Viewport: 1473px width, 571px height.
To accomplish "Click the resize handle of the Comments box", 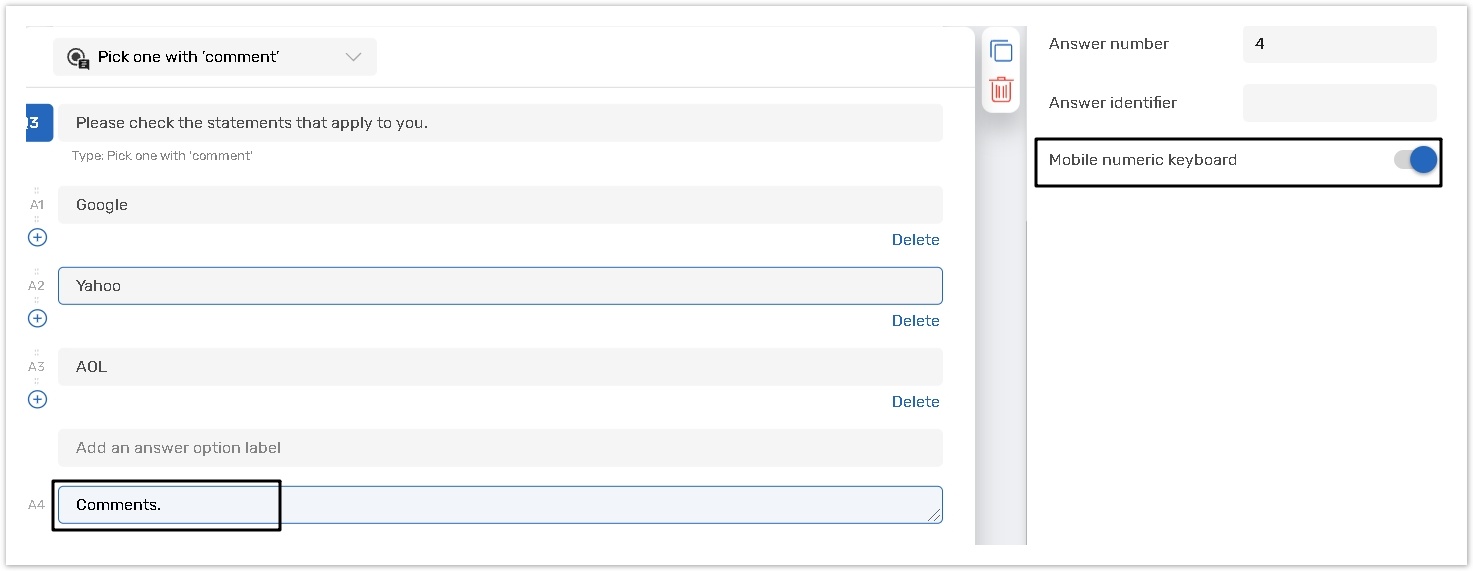I will 935,516.
